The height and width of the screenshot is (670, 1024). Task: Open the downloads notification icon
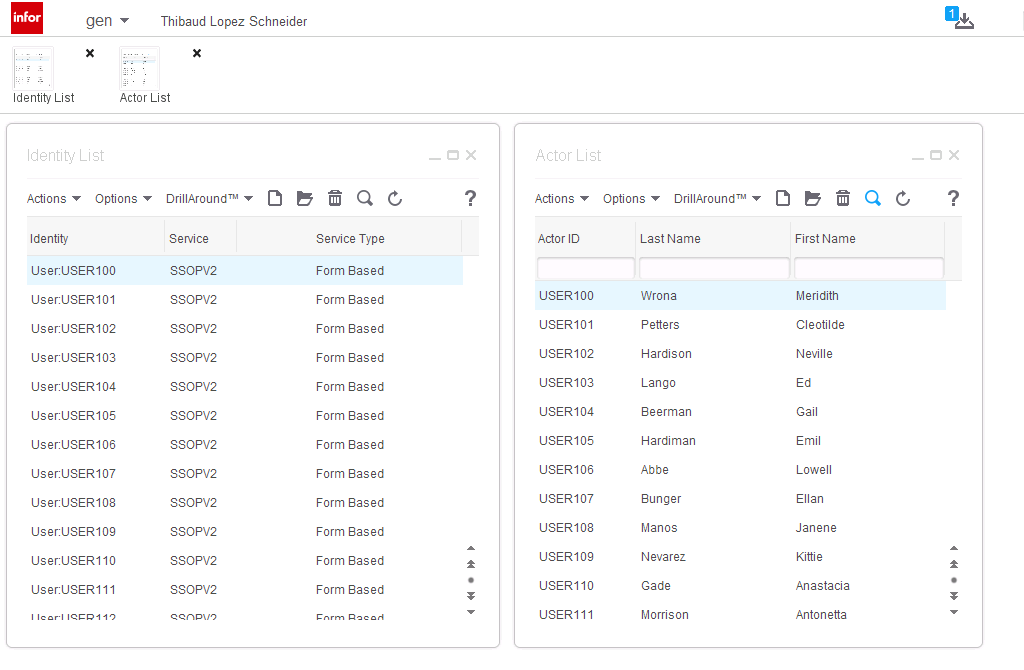[x=962, y=20]
